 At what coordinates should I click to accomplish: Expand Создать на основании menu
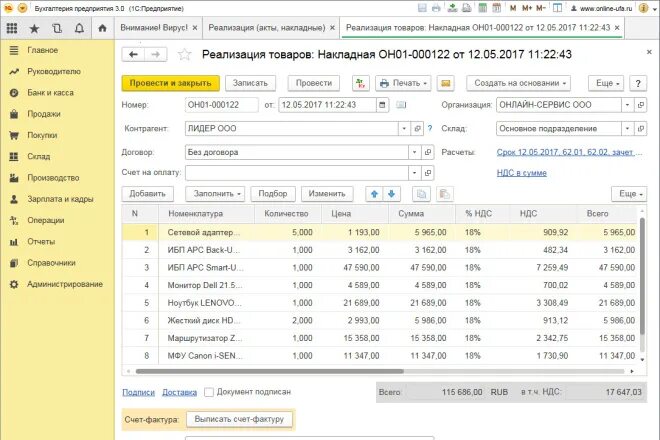click(518, 83)
